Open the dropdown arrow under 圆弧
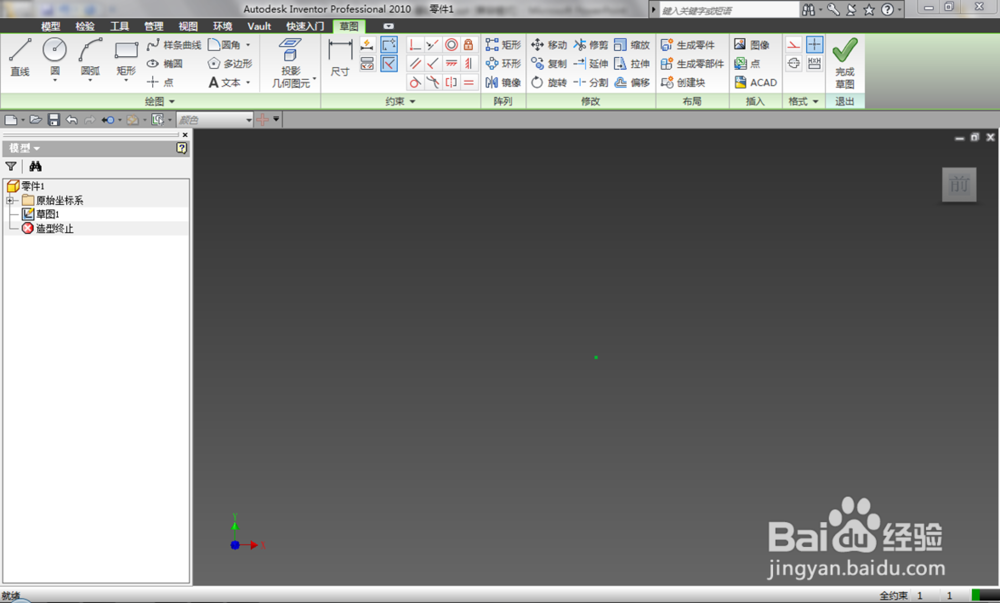1000x603 pixels. 90,80
